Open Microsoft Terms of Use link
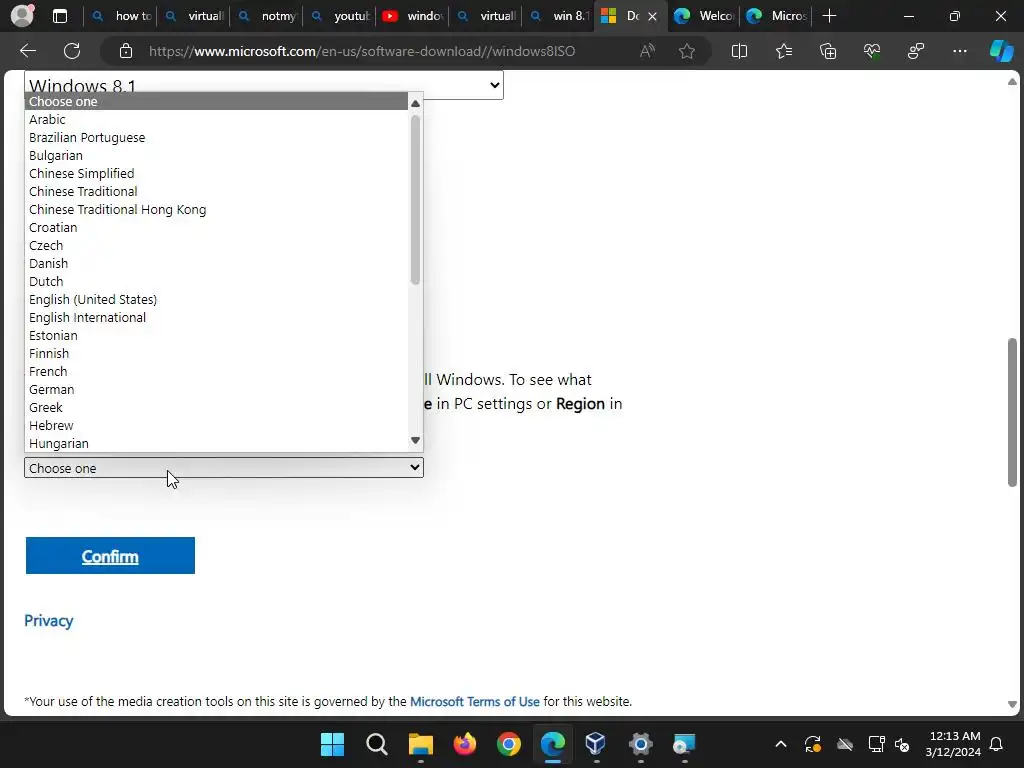 pyautogui.click(x=475, y=701)
